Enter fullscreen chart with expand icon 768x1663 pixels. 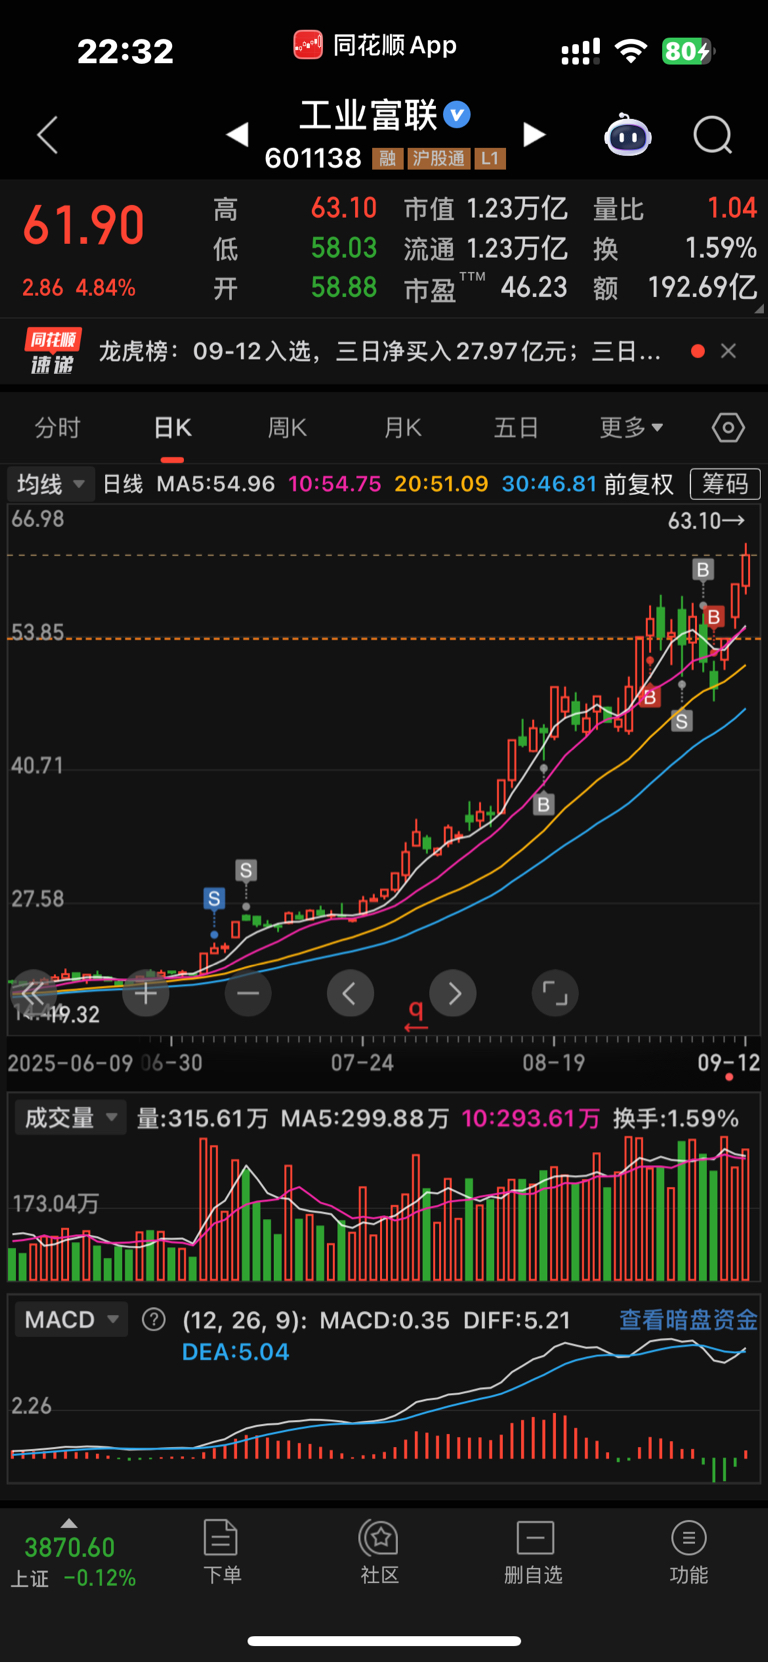point(555,994)
